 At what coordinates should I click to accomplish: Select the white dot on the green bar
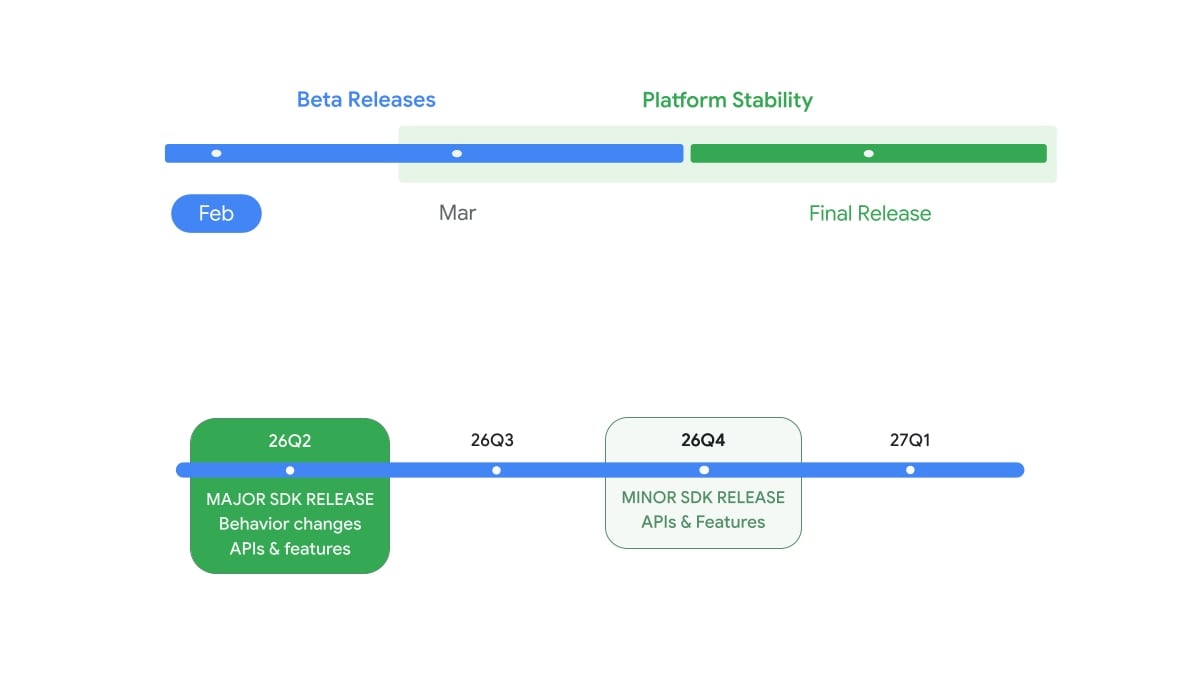(x=868, y=153)
